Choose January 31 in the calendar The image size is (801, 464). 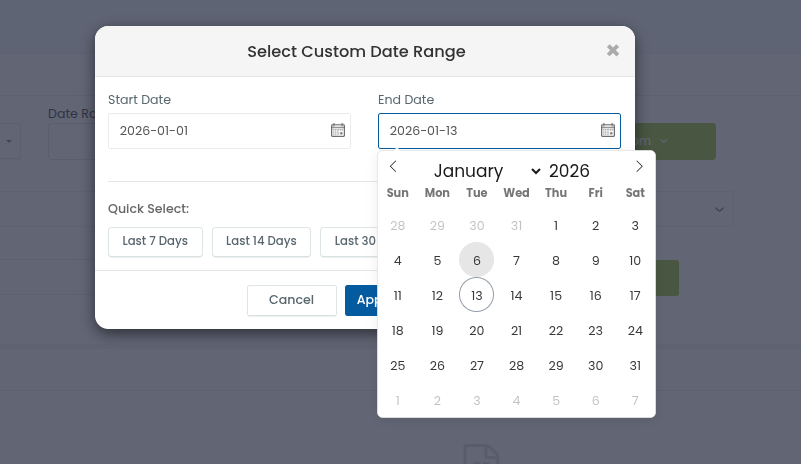click(x=635, y=365)
